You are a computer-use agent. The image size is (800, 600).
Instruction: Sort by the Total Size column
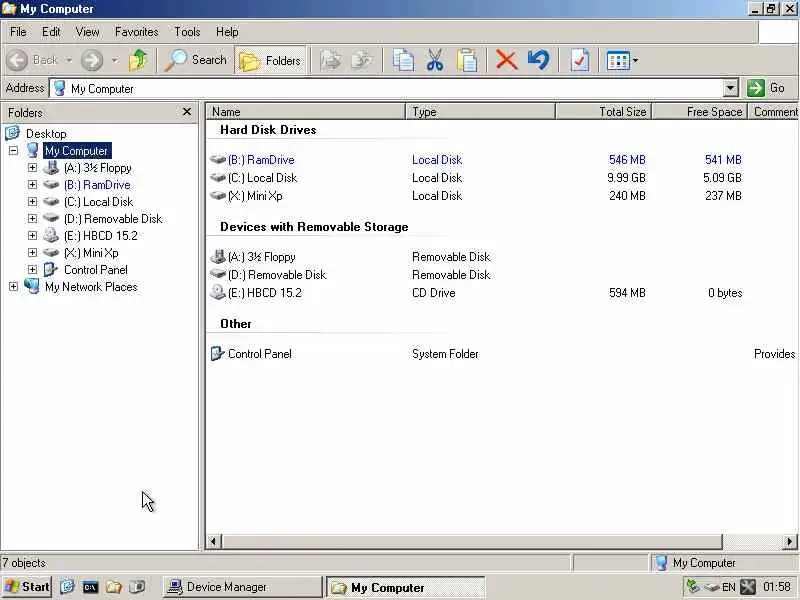(x=604, y=112)
